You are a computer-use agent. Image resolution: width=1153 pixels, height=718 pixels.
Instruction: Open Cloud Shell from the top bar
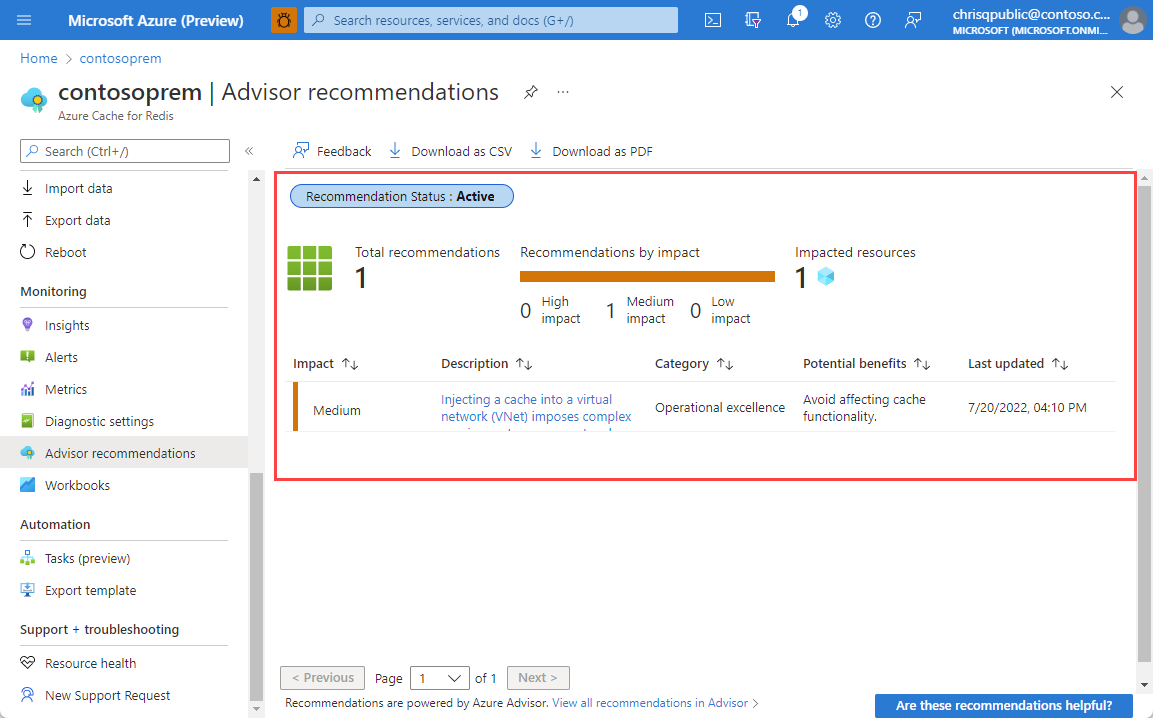coord(712,19)
